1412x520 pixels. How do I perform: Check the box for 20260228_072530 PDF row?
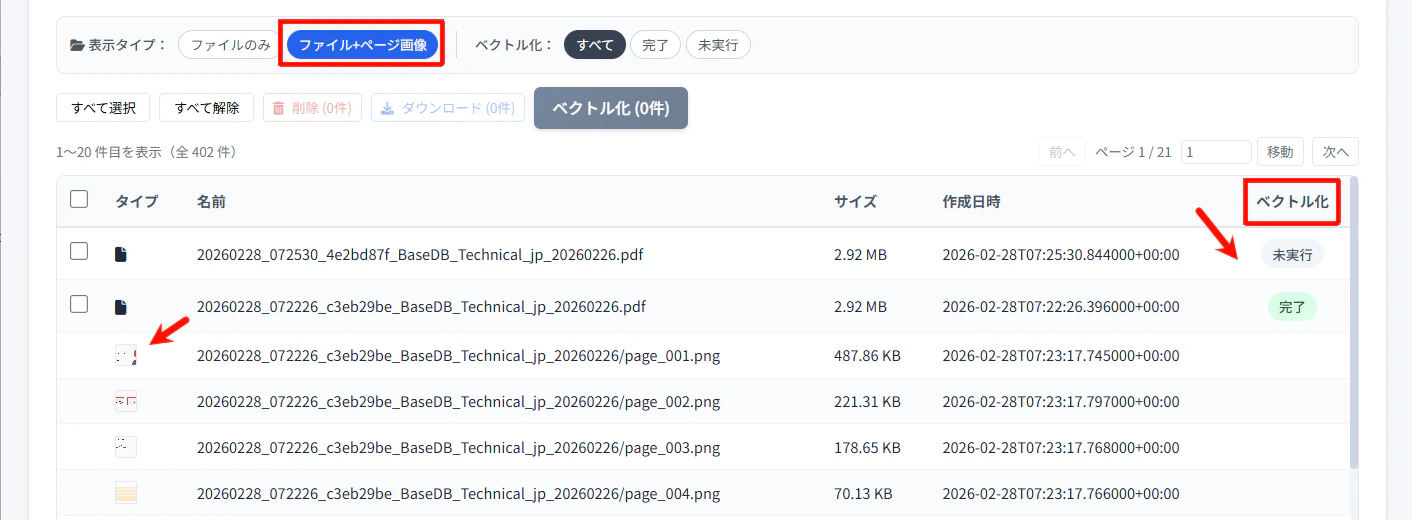coord(79,252)
